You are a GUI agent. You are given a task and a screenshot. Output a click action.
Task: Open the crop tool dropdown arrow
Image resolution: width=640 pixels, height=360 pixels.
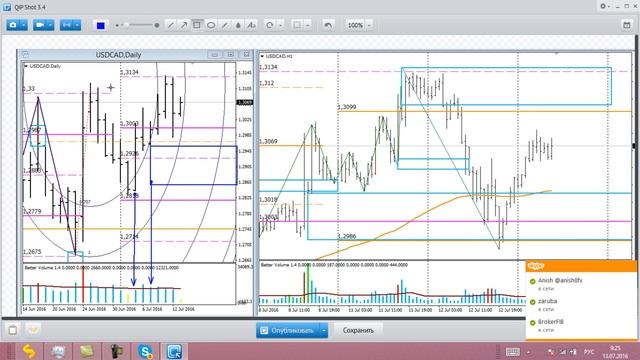tap(308, 25)
